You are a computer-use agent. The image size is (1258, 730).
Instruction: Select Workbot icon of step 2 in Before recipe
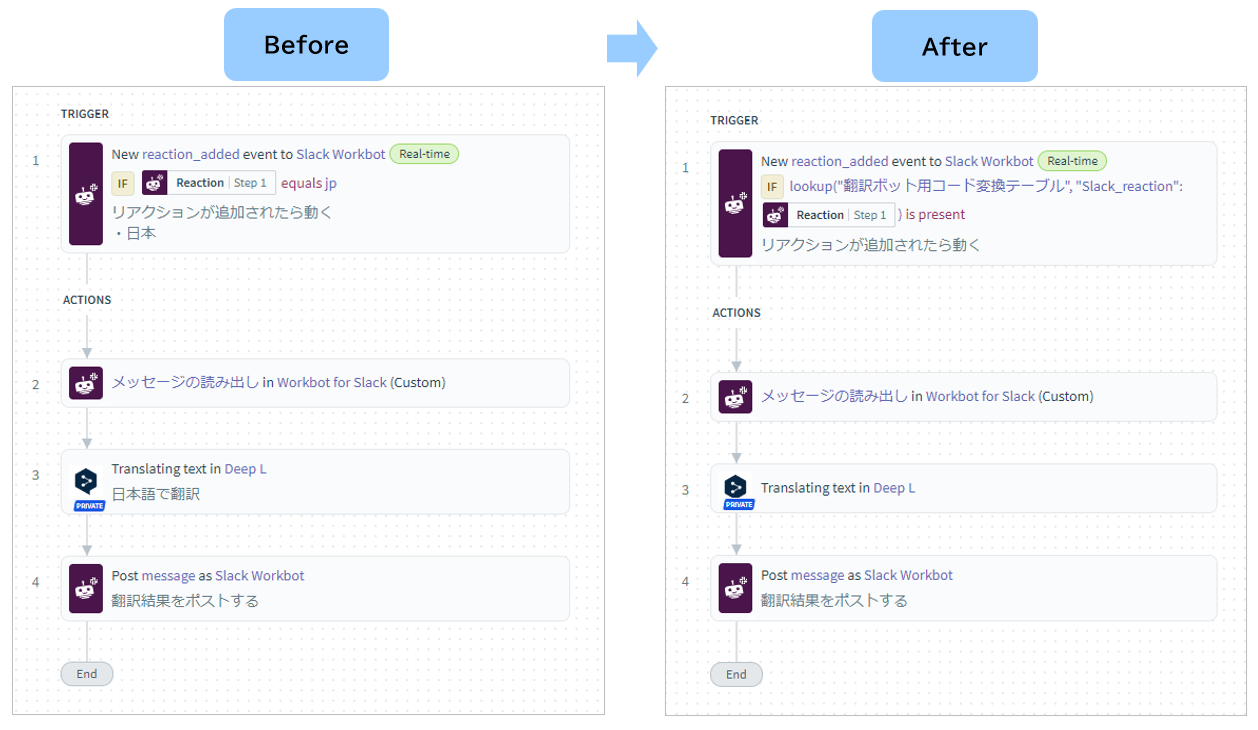pos(86,383)
